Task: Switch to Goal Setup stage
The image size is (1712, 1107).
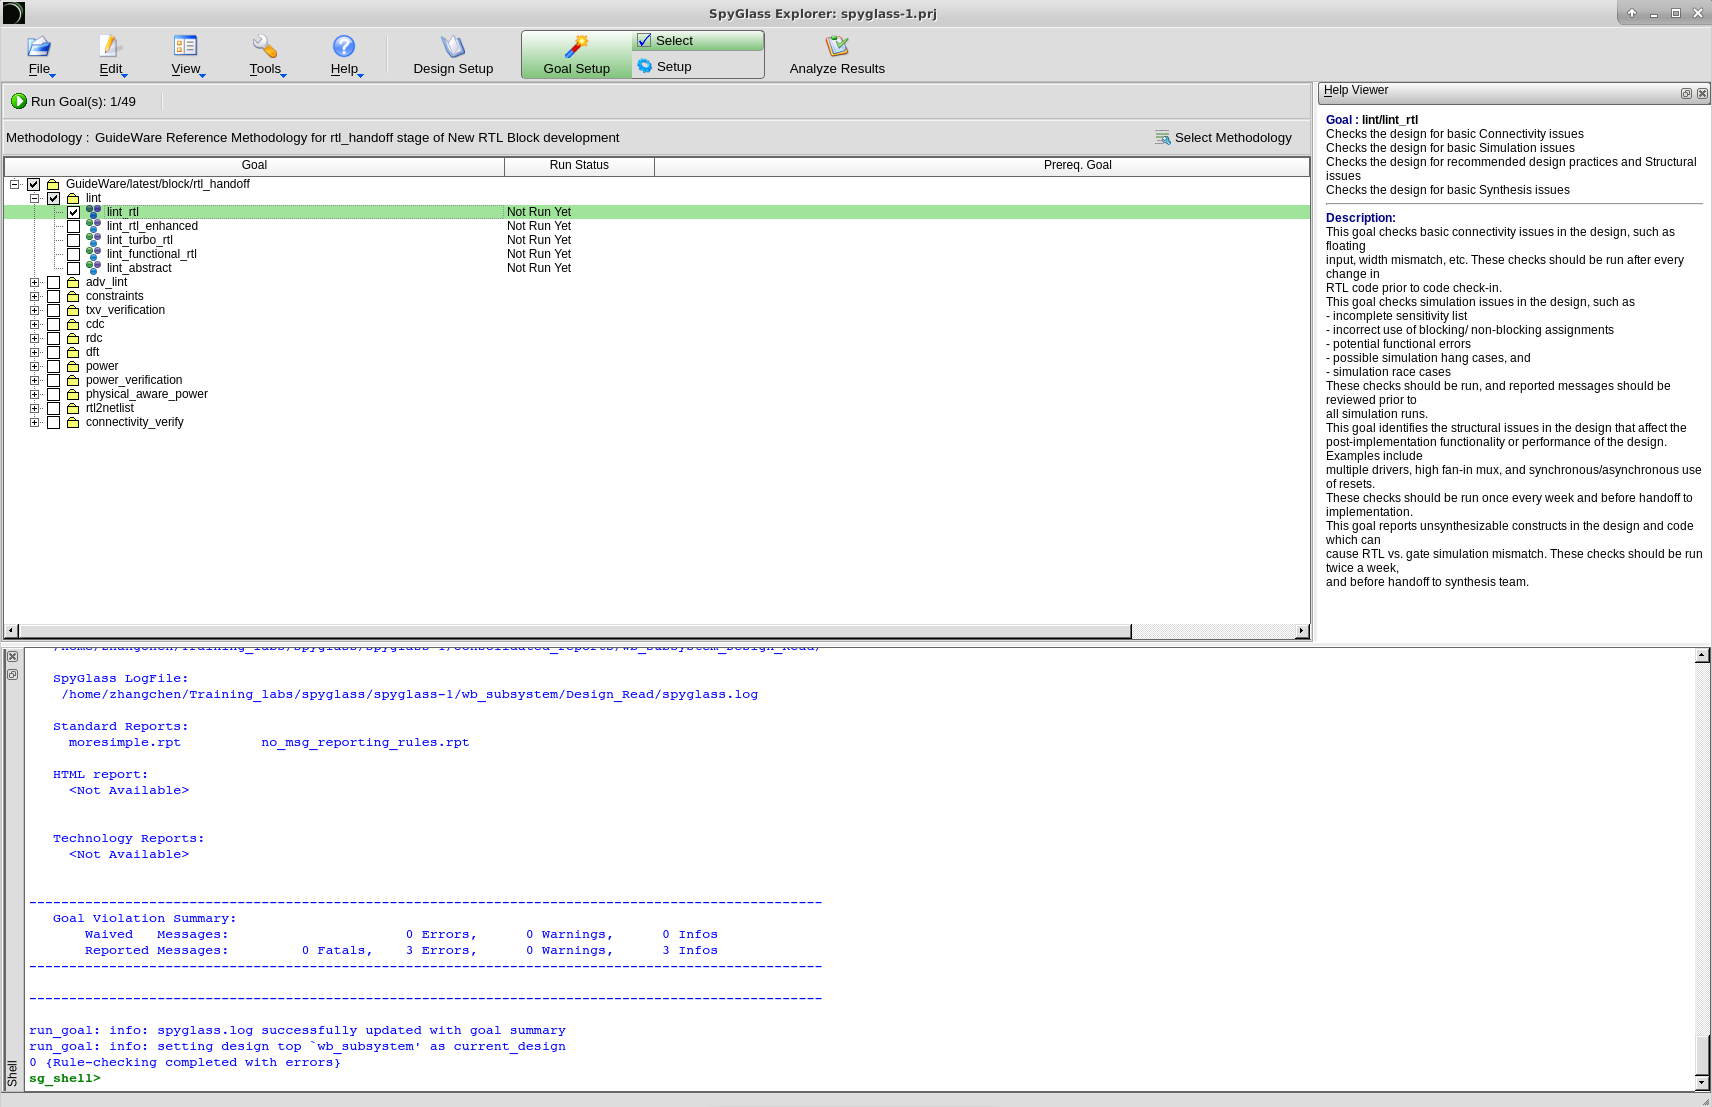Action: pyautogui.click(x=576, y=55)
